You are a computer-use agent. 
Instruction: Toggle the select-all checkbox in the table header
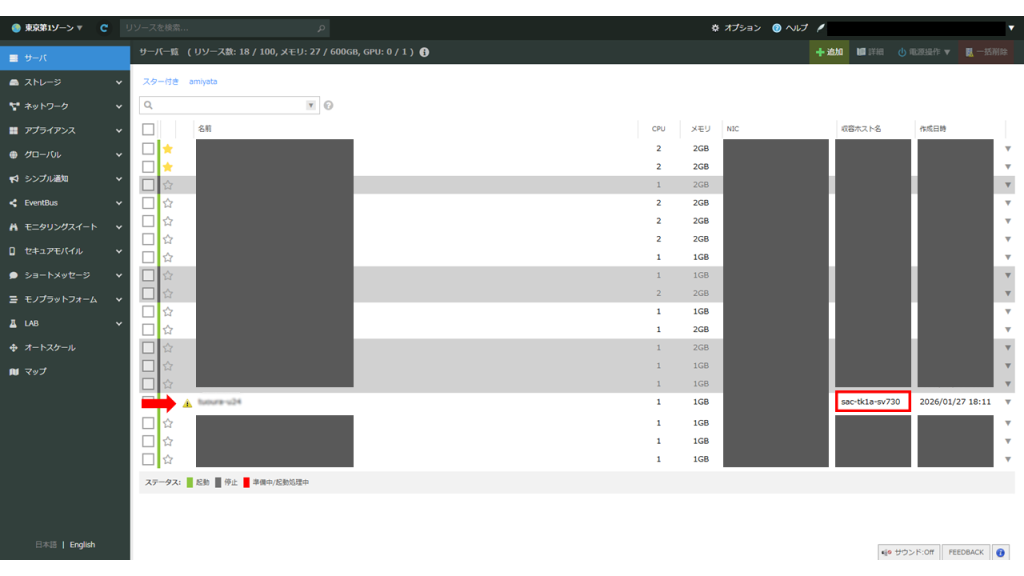point(148,129)
